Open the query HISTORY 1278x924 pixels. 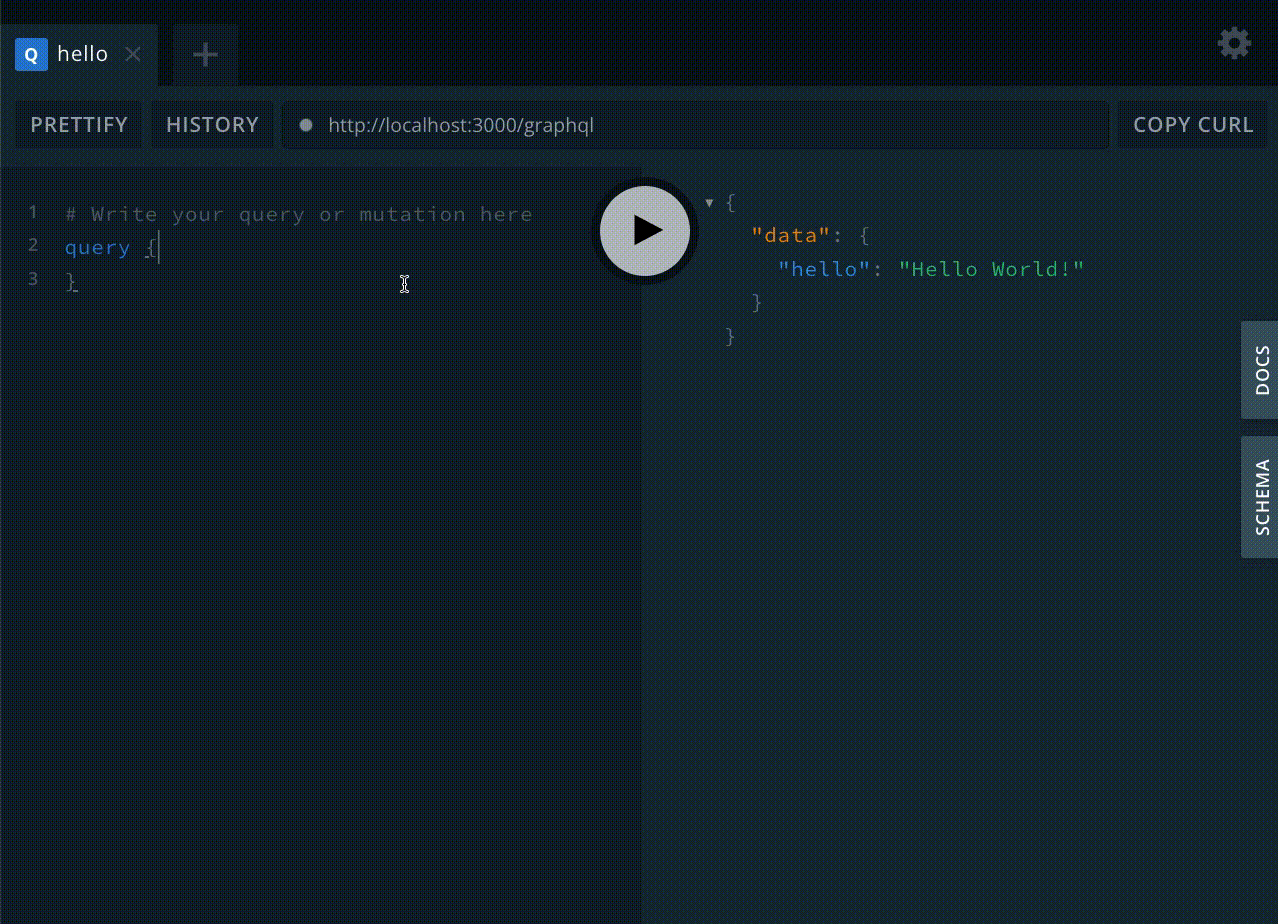click(x=212, y=125)
